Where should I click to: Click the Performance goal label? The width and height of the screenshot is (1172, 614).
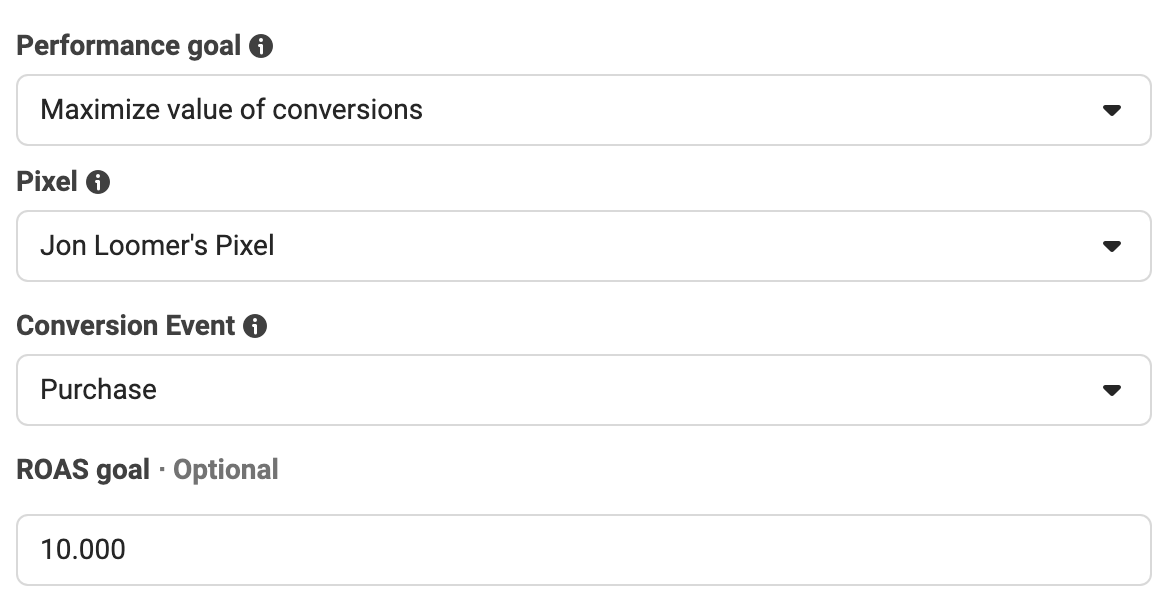tap(129, 46)
